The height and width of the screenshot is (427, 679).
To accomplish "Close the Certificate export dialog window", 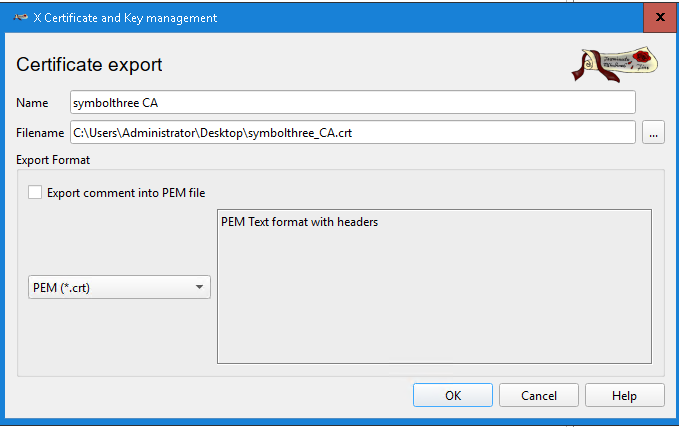I will point(660,18).
